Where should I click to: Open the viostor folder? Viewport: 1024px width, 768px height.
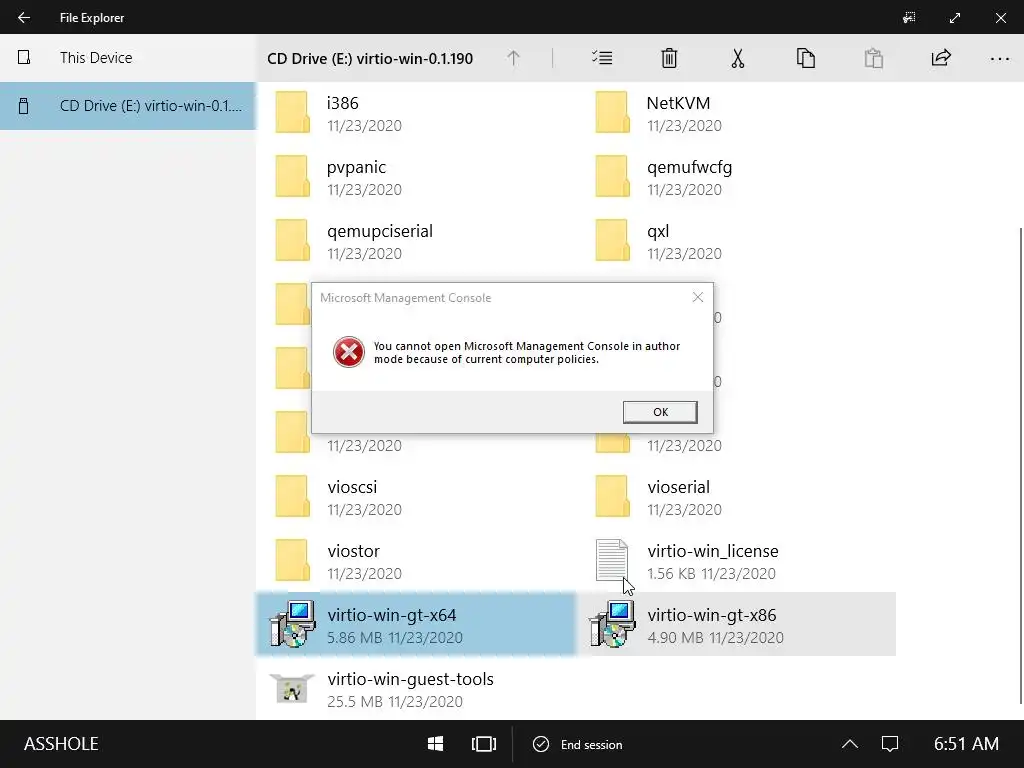pyautogui.click(x=415, y=562)
